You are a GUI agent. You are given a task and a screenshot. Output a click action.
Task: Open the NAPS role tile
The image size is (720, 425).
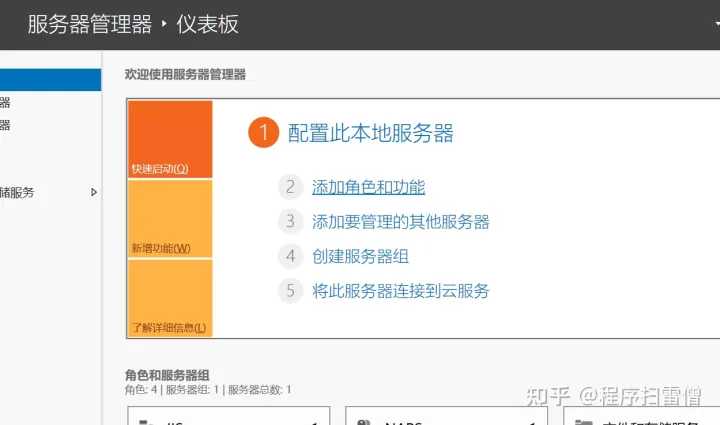point(446,416)
